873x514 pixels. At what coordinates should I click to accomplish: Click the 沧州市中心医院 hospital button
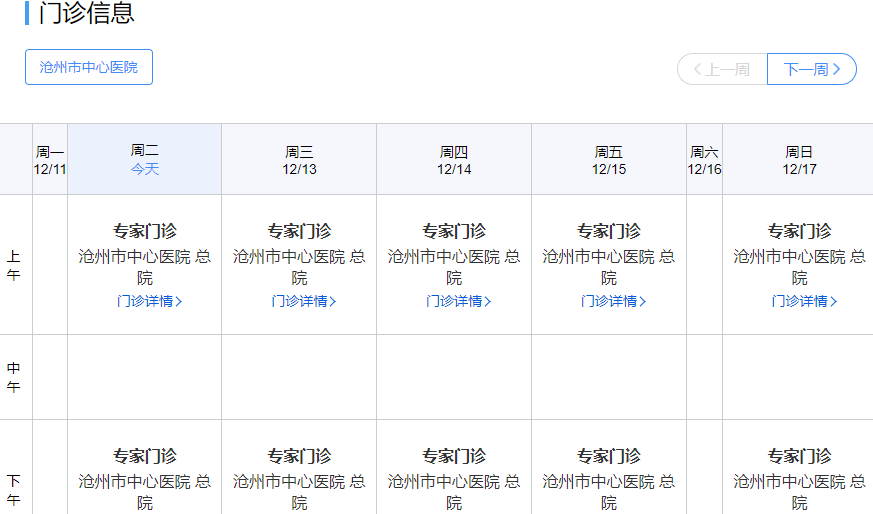(89, 67)
